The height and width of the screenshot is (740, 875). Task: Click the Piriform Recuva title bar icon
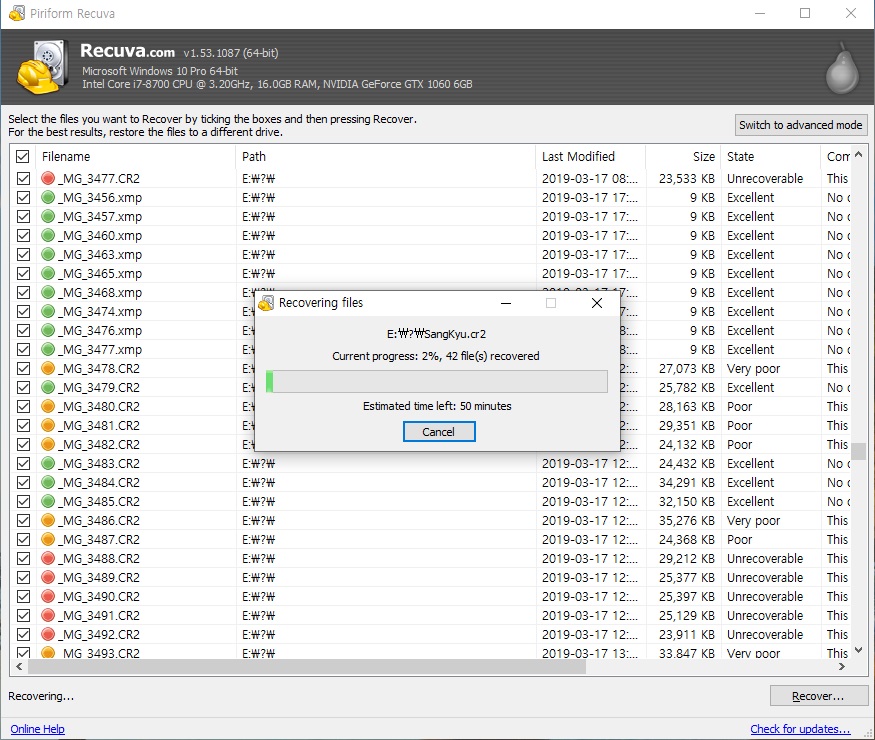(x=17, y=13)
